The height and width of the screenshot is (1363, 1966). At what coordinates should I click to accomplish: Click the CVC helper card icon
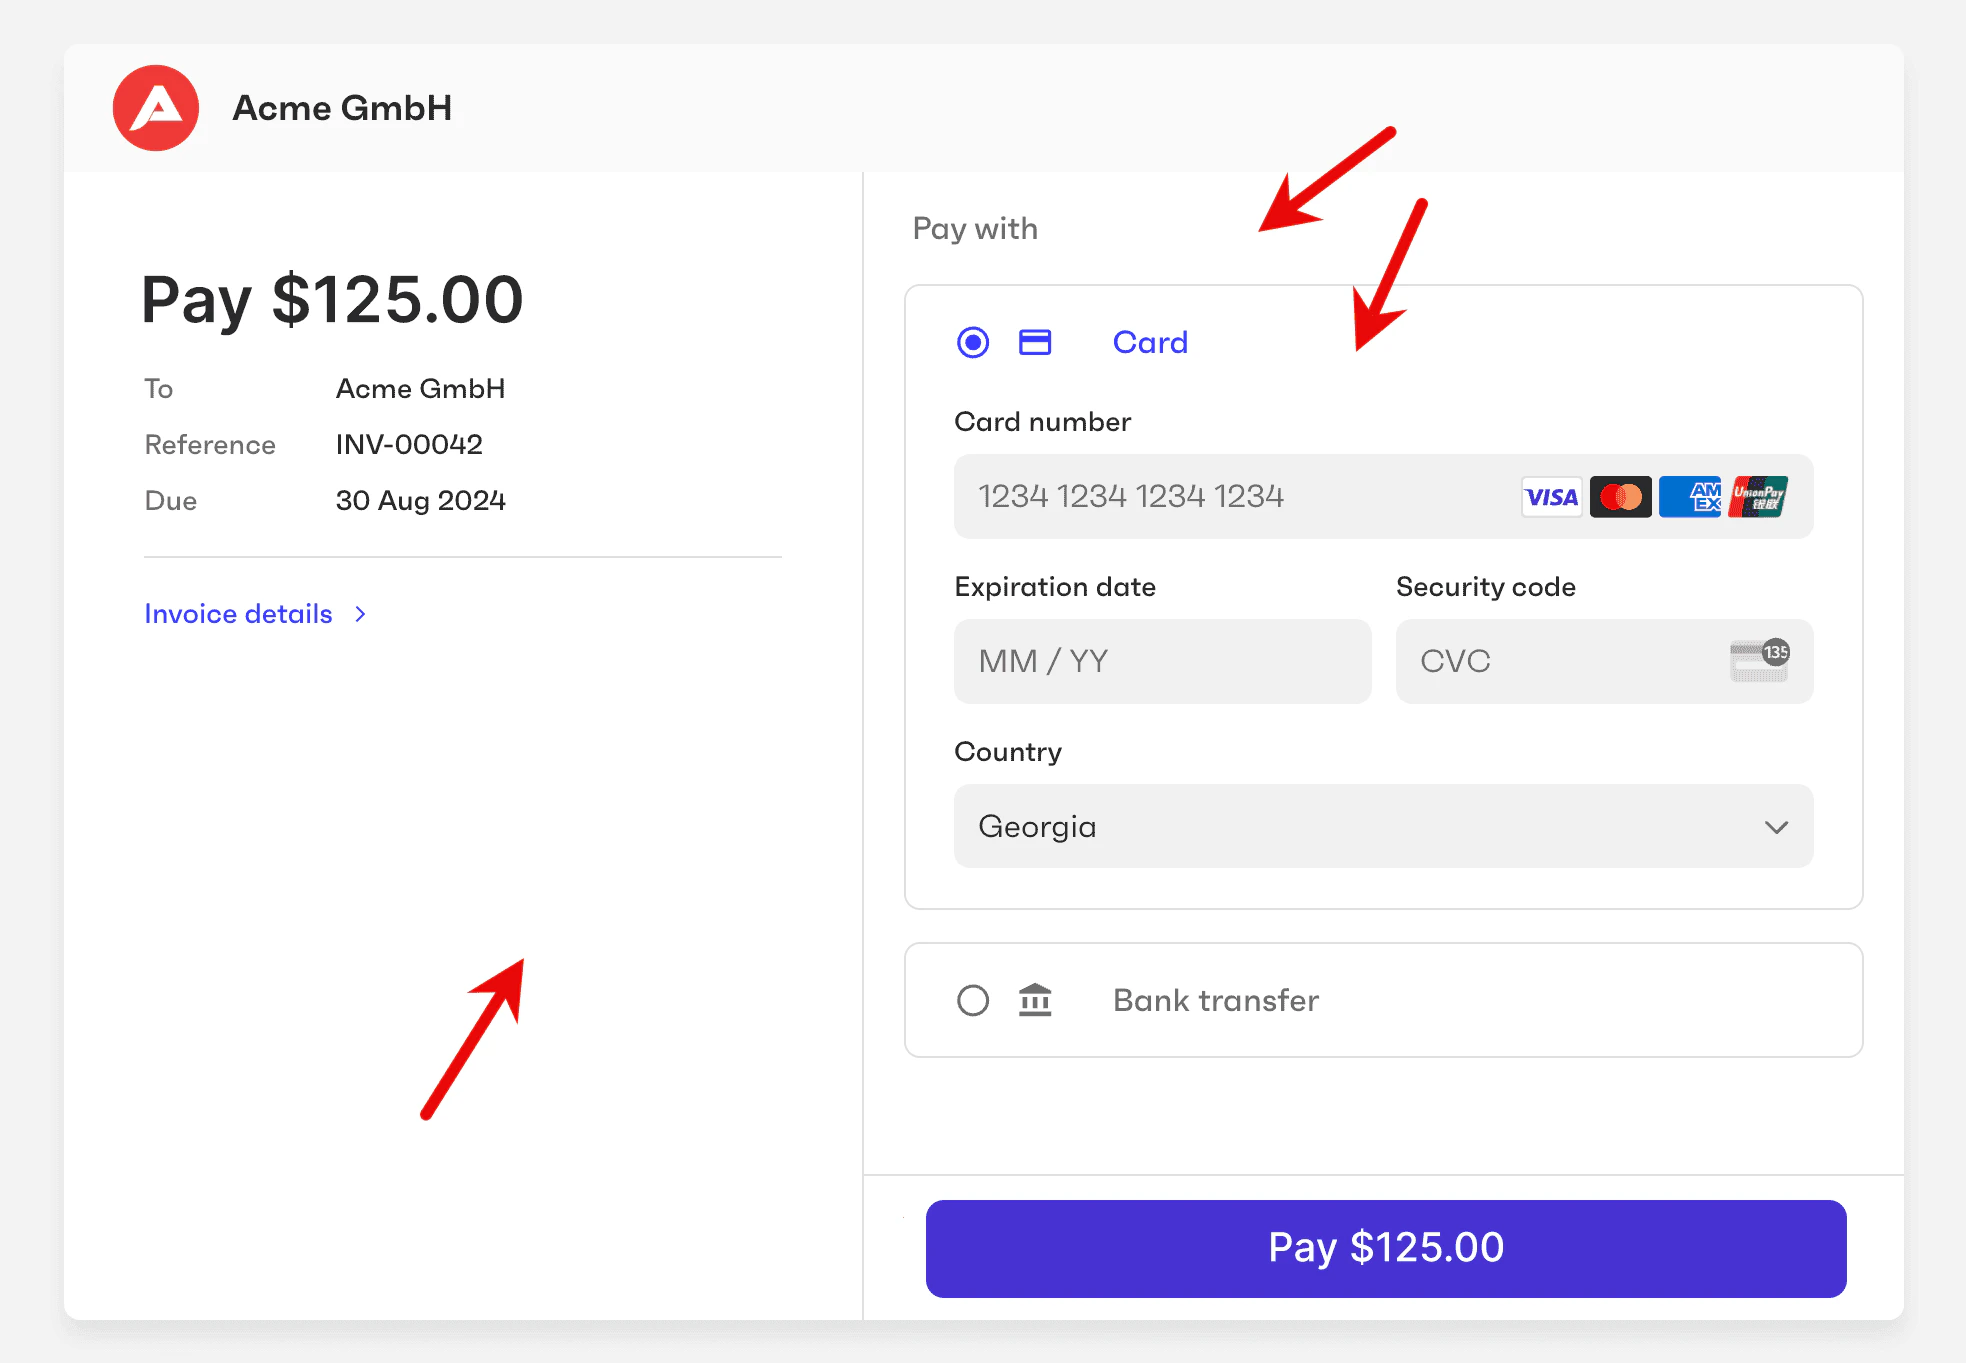click(x=1762, y=661)
